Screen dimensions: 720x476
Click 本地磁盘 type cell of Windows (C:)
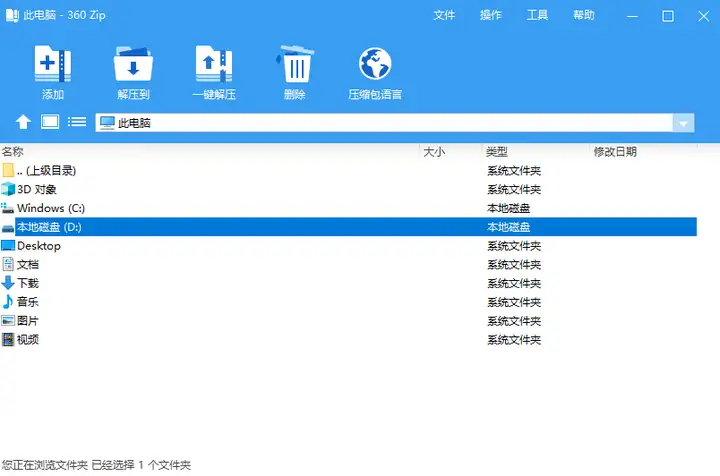tap(508, 208)
